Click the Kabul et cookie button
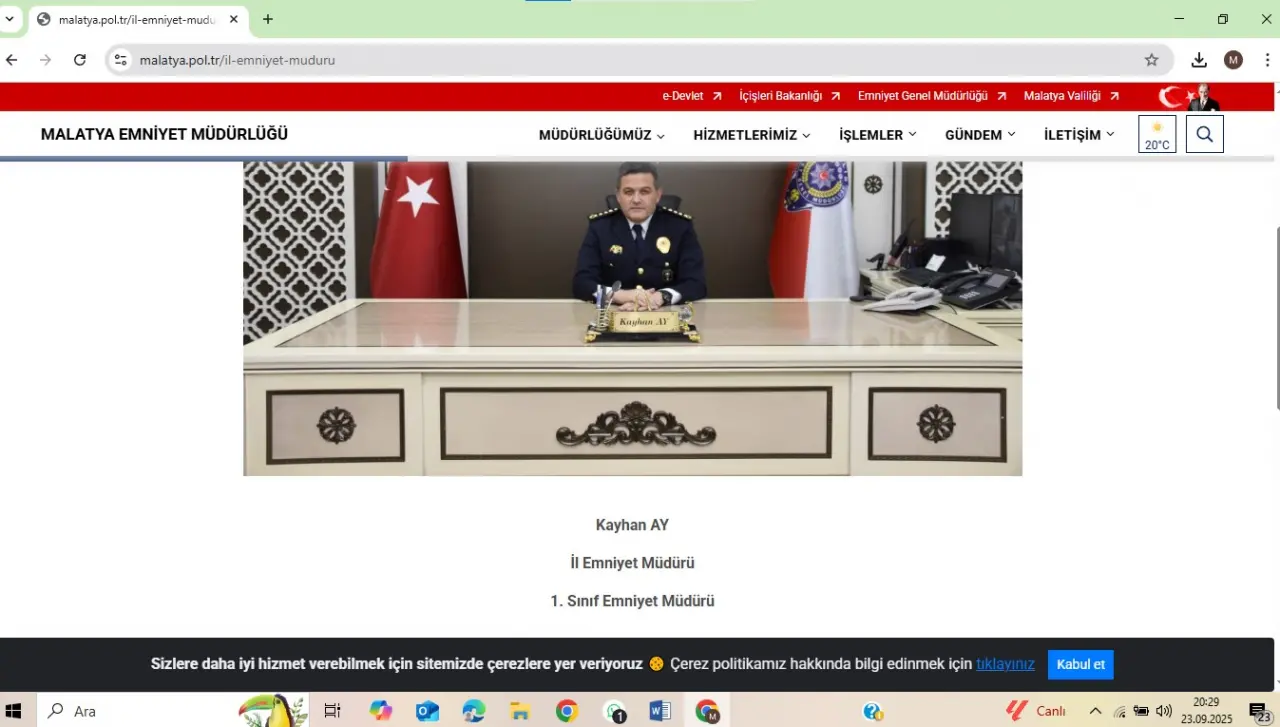This screenshot has height=727, width=1280. tap(1080, 665)
